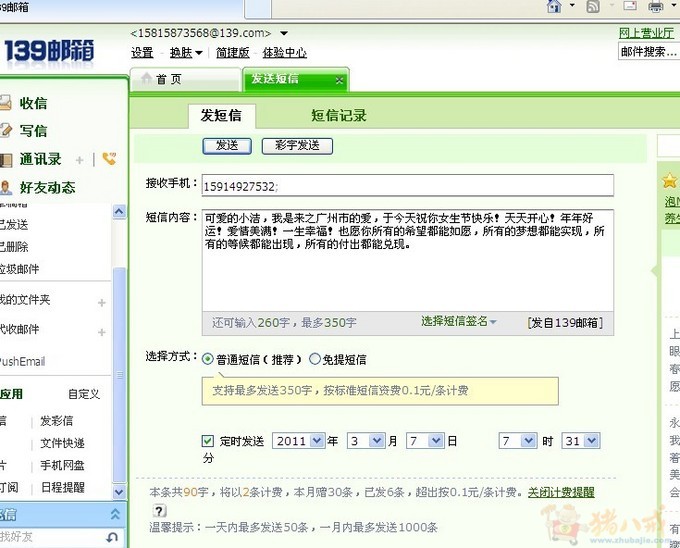Image resolution: width=680 pixels, height=548 pixels.
Task: Open 日程提醒 application link
Action: 62,487
